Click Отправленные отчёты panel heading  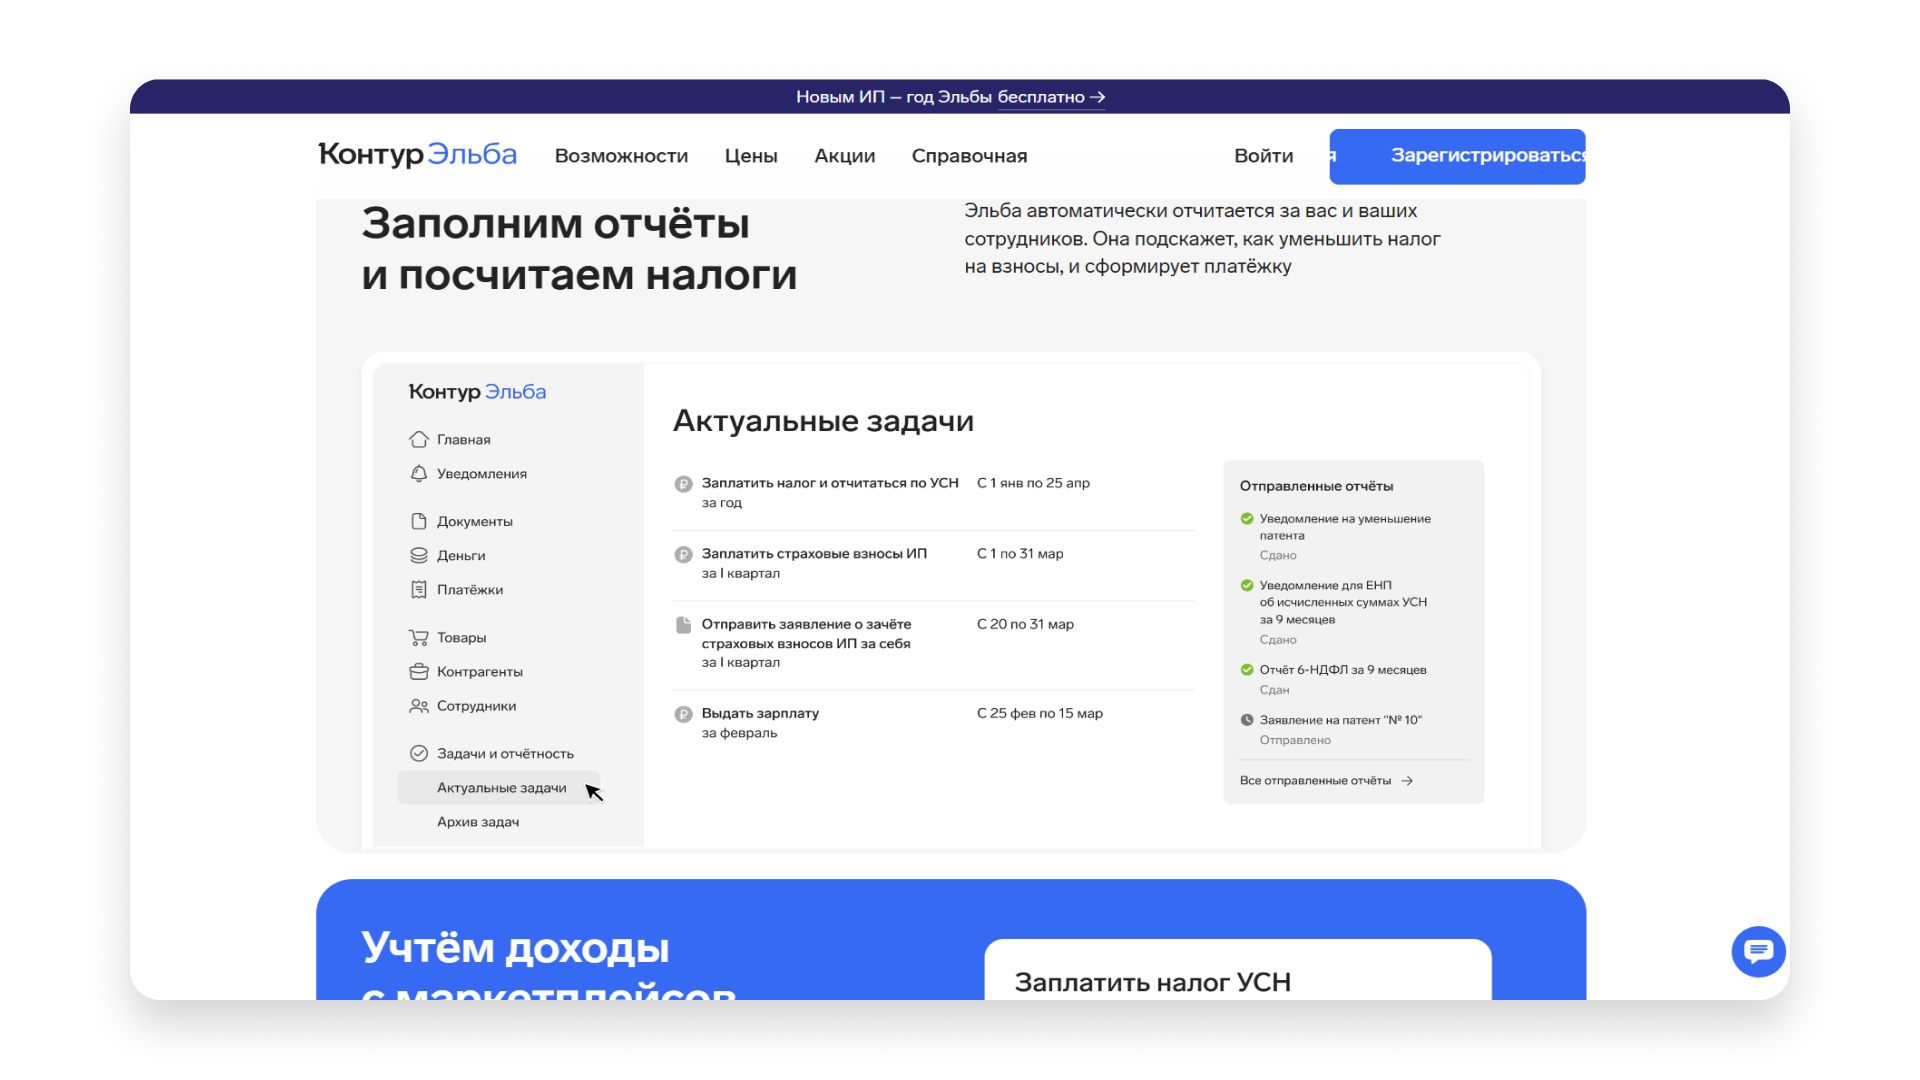pos(1316,486)
